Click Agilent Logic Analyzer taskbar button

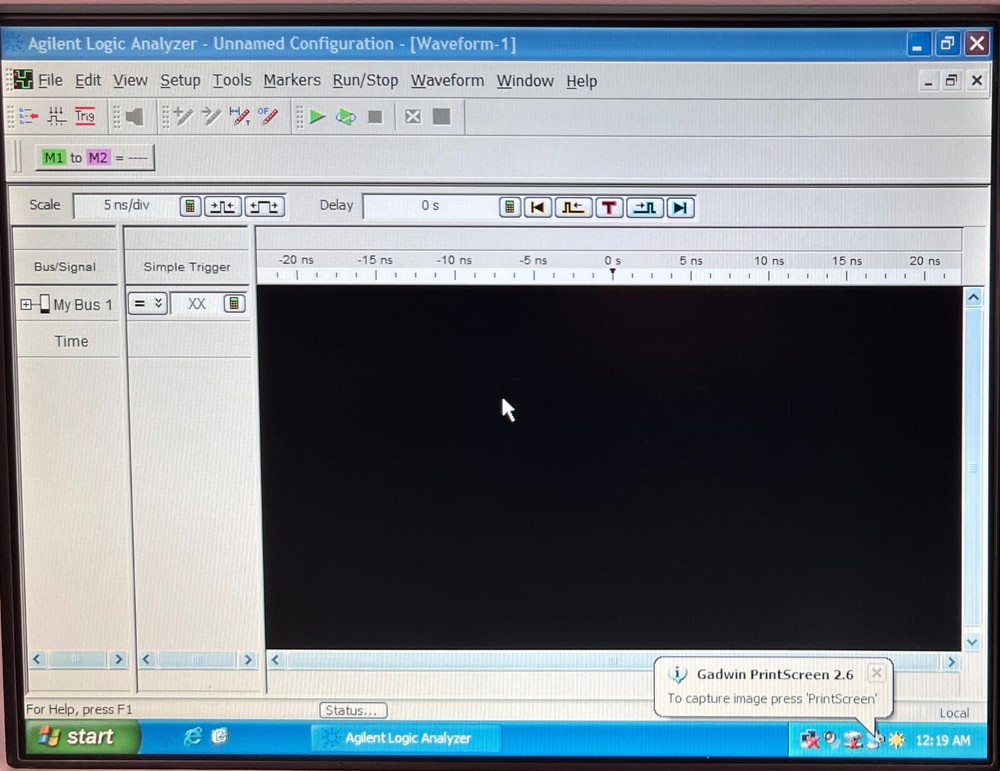406,738
